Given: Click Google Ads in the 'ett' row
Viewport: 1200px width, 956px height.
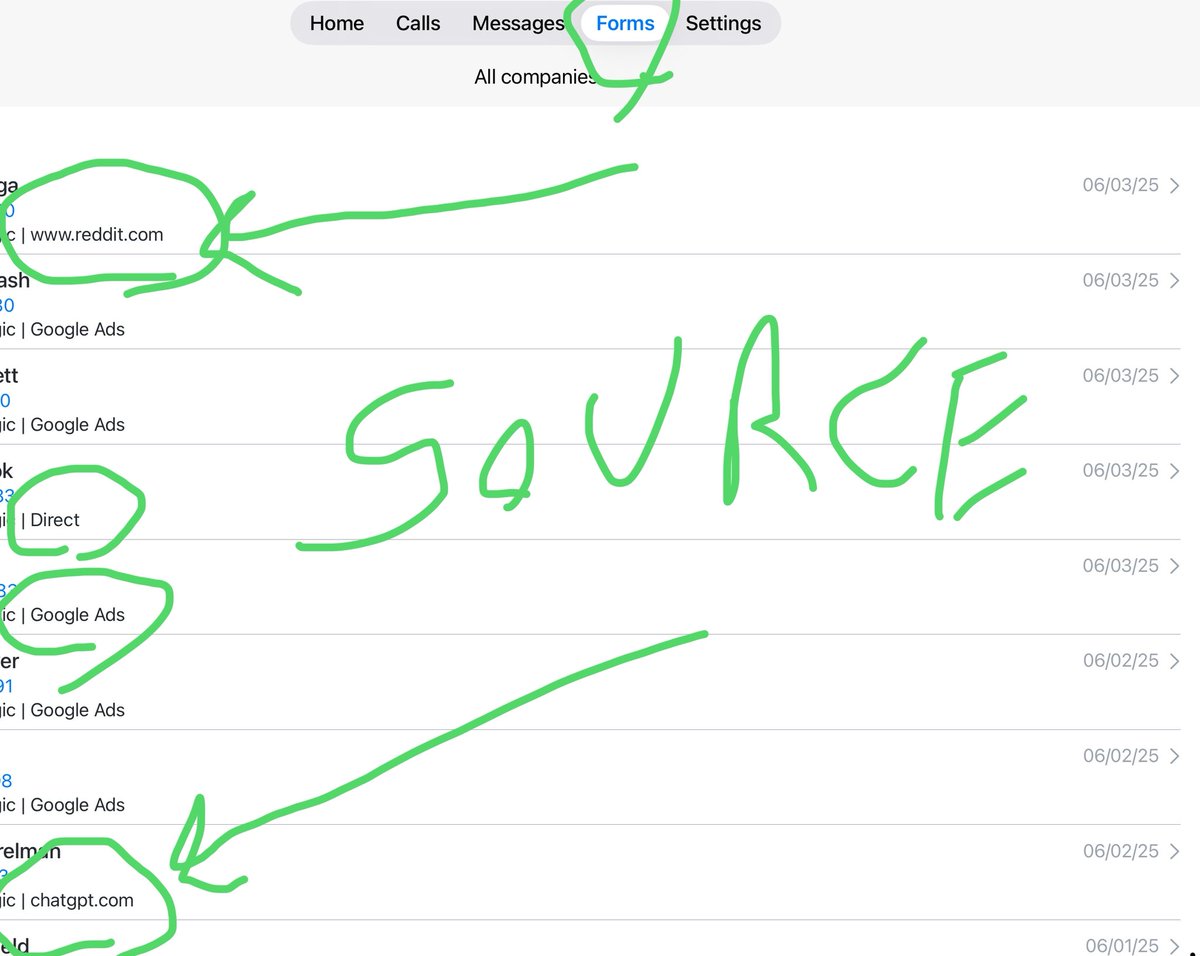Looking at the screenshot, I should [x=78, y=424].
